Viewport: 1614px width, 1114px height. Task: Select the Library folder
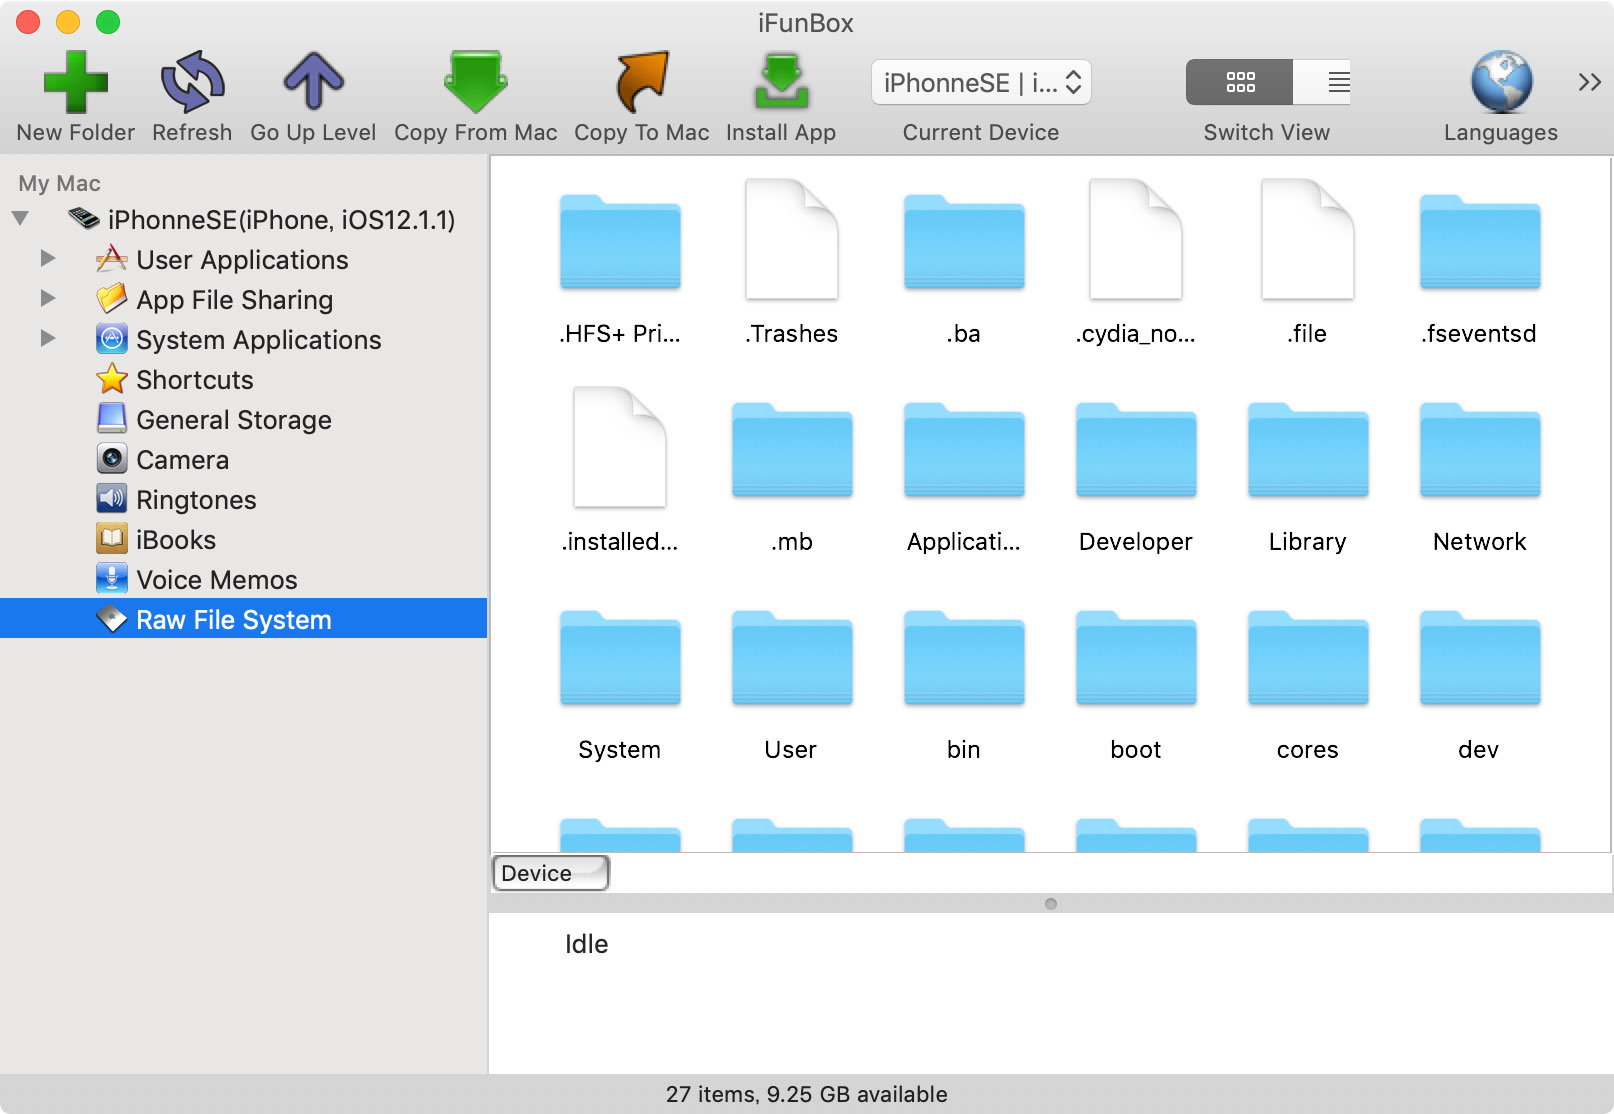(1308, 451)
